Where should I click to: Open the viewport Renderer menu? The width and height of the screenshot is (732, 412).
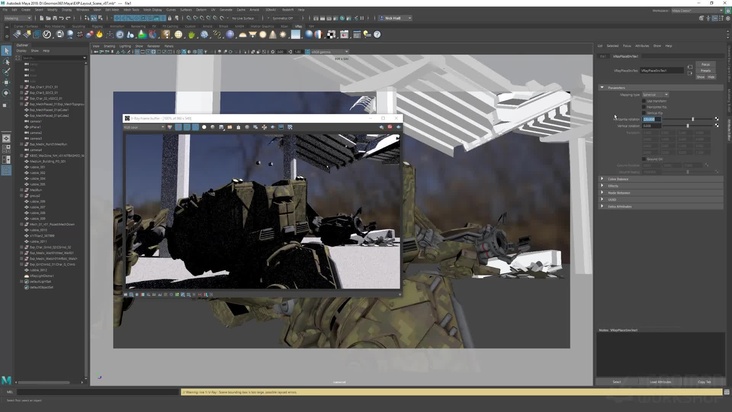[154, 46]
